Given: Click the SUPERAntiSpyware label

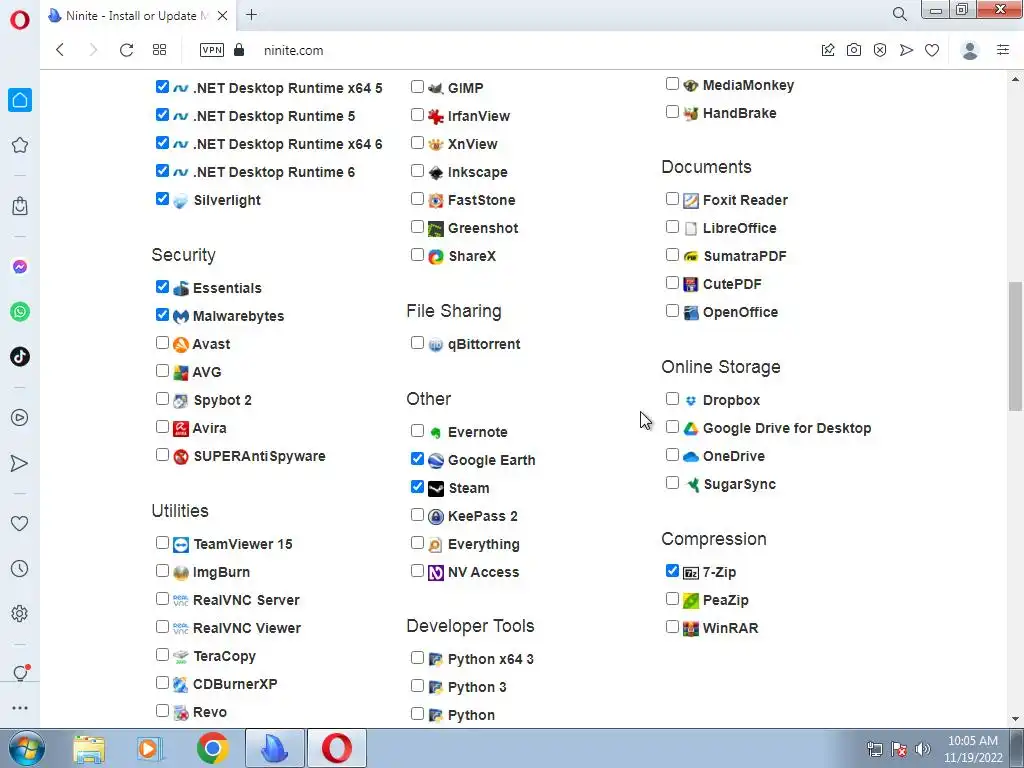Looking at the screenshot, I should (x=259, y=456).
